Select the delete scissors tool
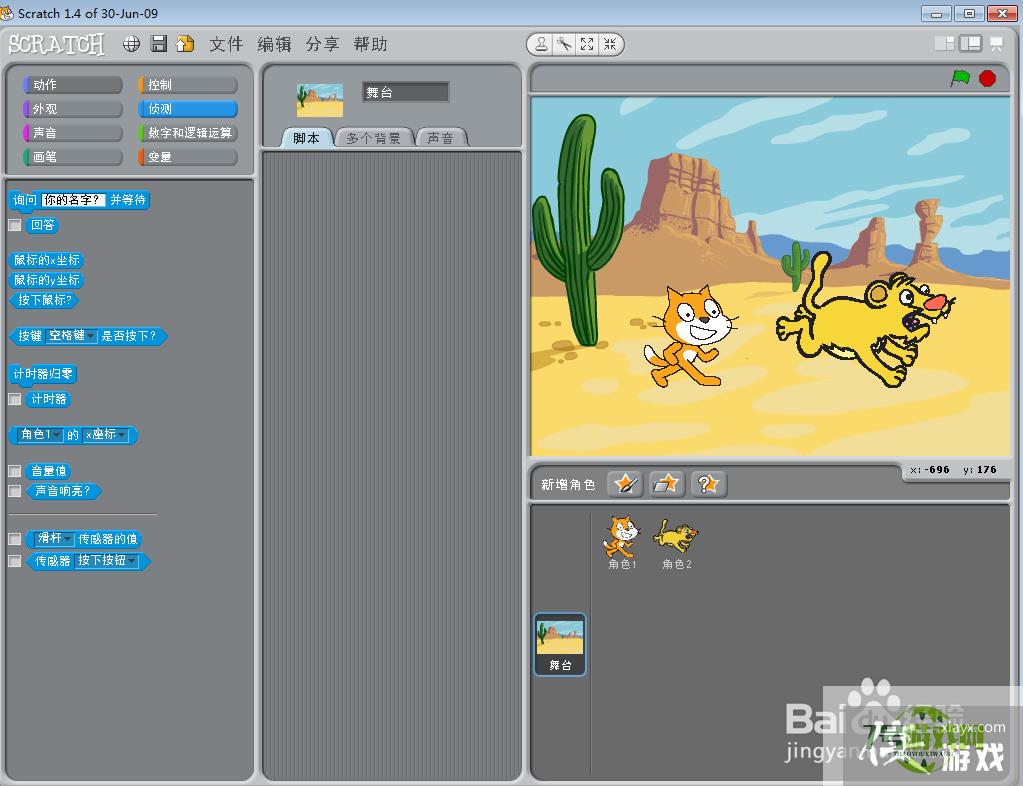The height and width of the screenshot is (786, 1023). point(564,44)
